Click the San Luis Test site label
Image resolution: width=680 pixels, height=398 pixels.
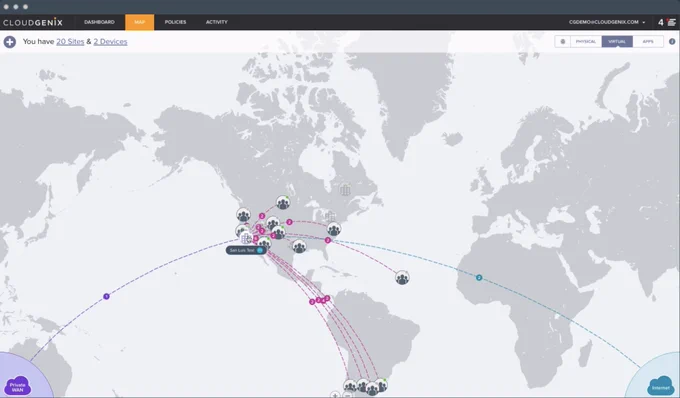point(246,250)
